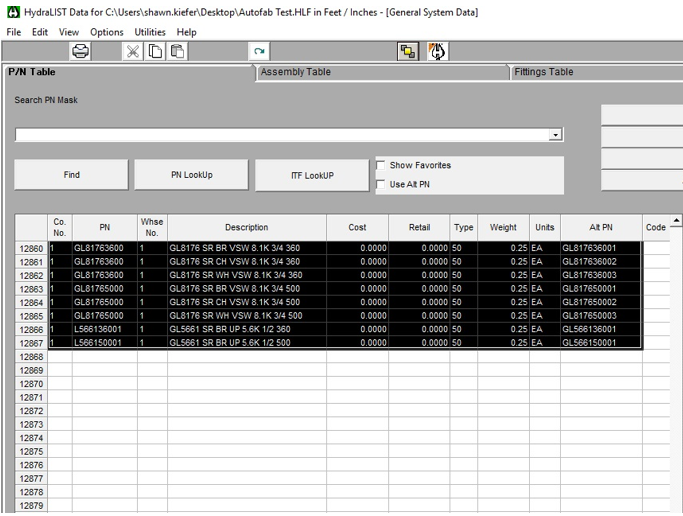
Task: Click description GL5661 SR BR UP 5.6K 1/2 360
Action: [247, 329]
